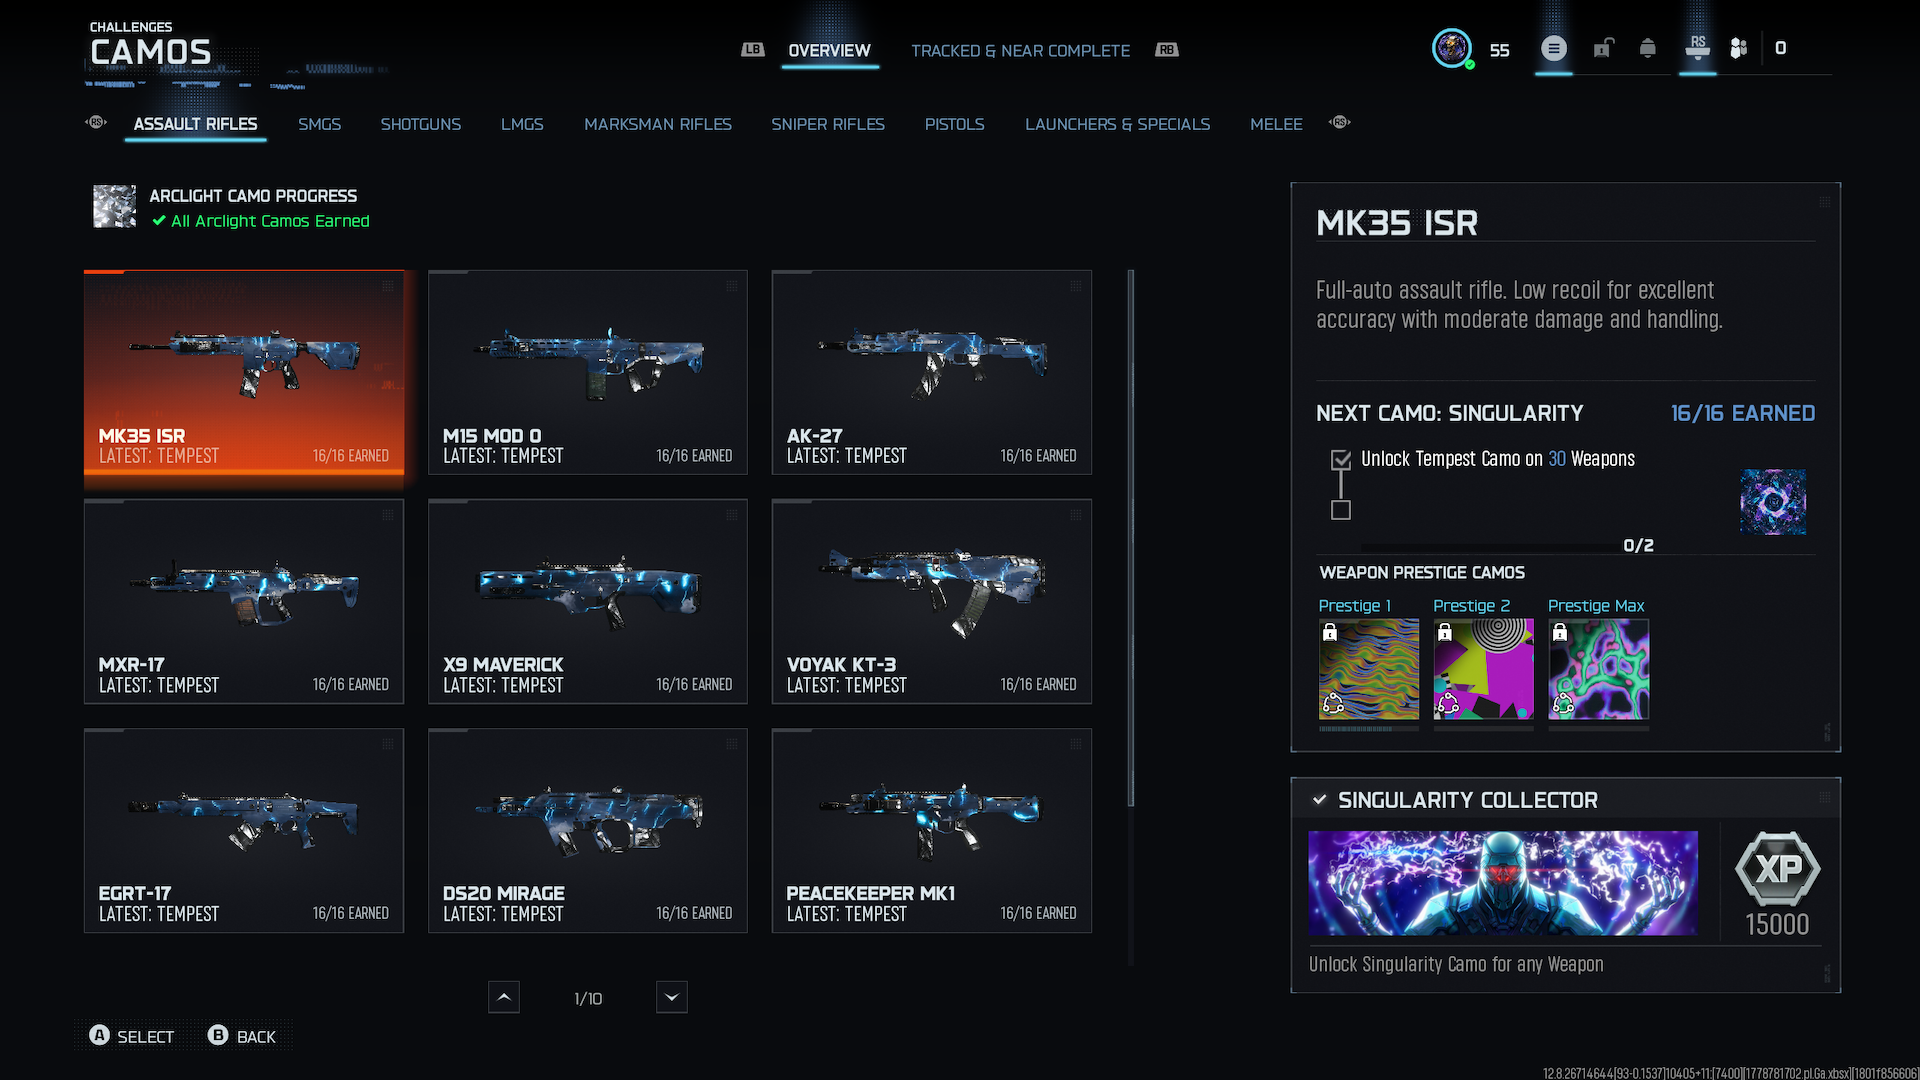The width and height of the screenshot is (1920, 1080).
Task: Select the Melee category
Action: click(x=1276, y=124)
